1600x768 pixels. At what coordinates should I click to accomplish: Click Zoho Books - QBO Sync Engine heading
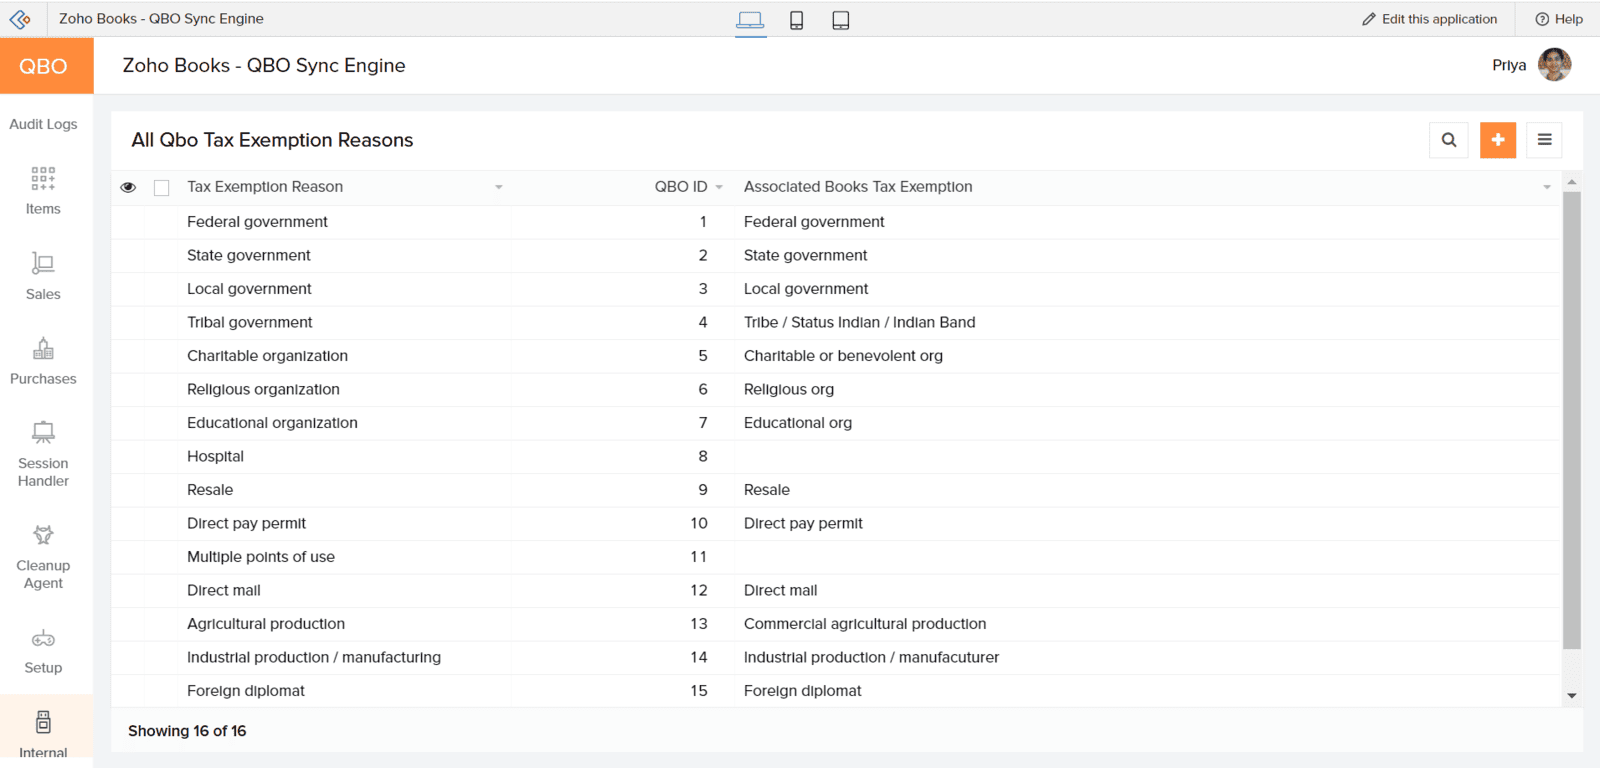click(264, 65)
